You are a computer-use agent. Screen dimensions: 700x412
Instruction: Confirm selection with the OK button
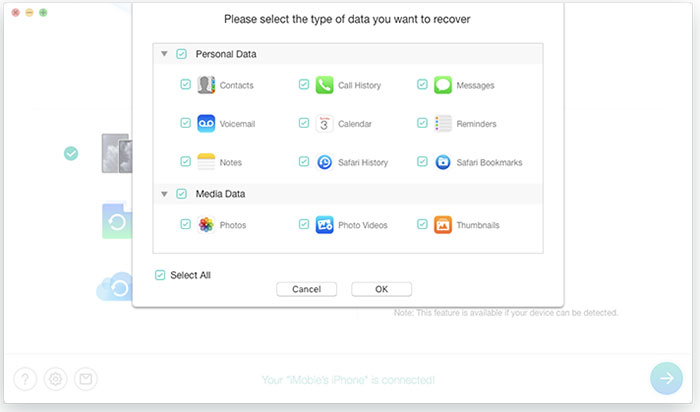click(x=381, y=289)
